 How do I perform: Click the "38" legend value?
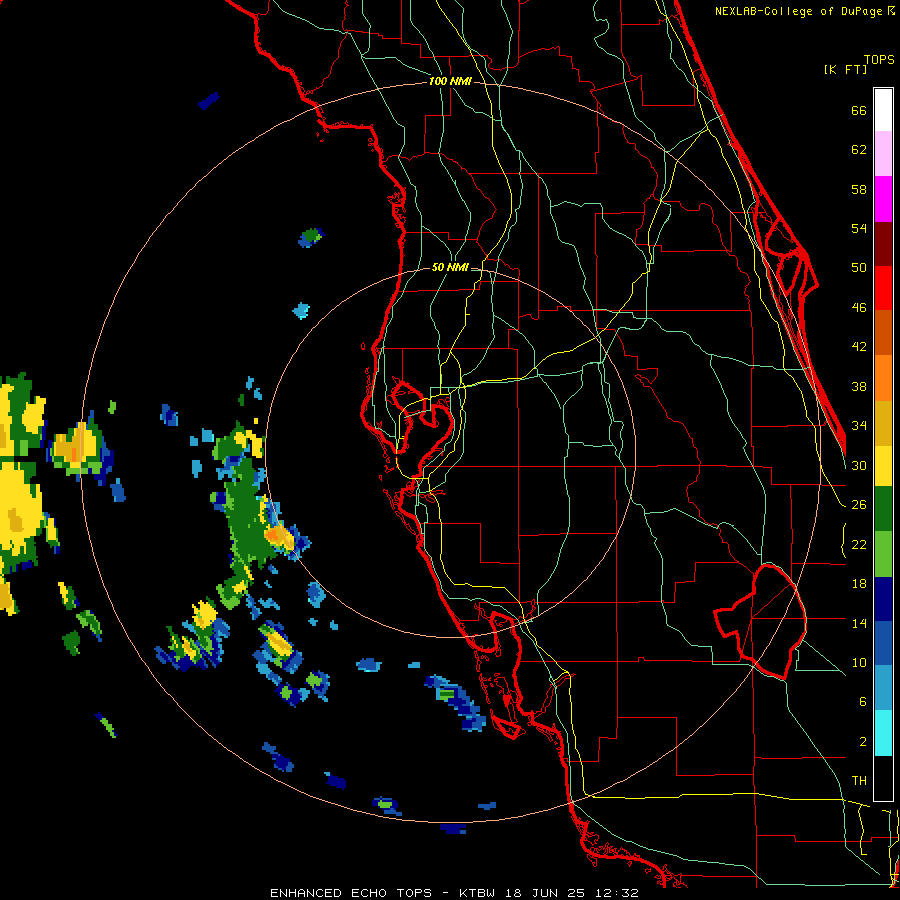click(859, 386)
